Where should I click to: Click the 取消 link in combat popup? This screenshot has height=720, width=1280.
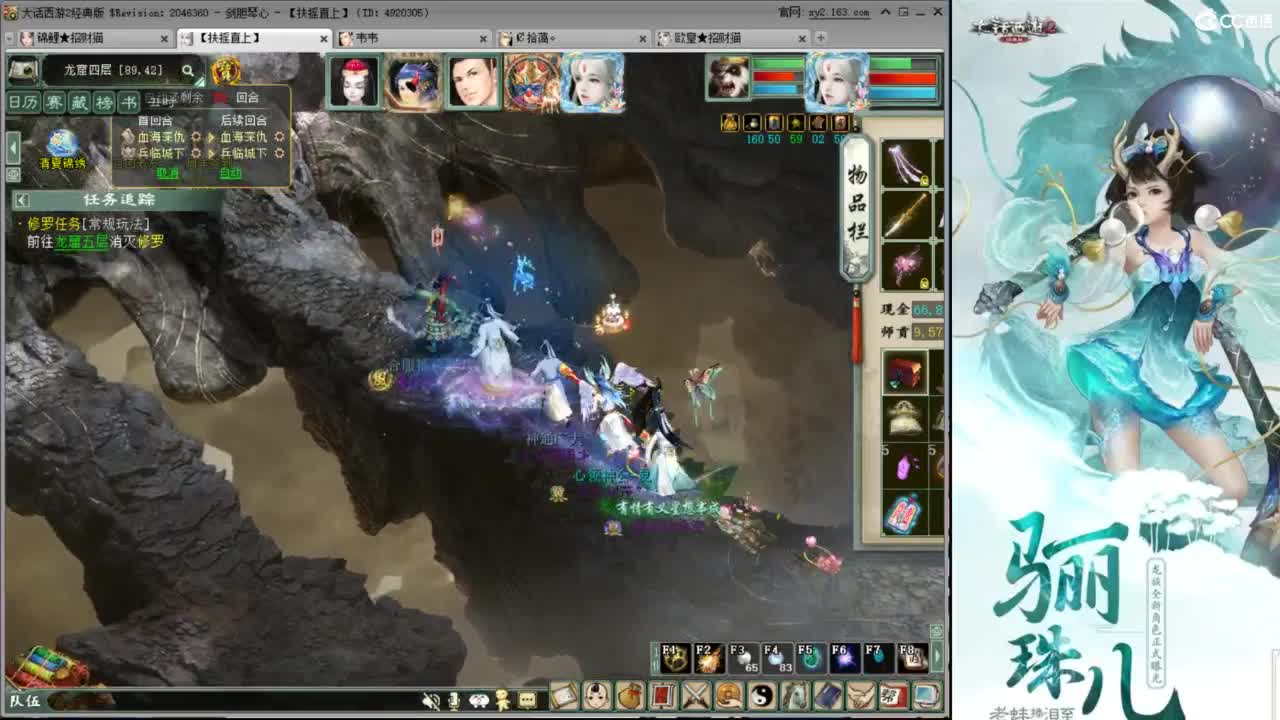pyautogui.click(x=168, y=173)
